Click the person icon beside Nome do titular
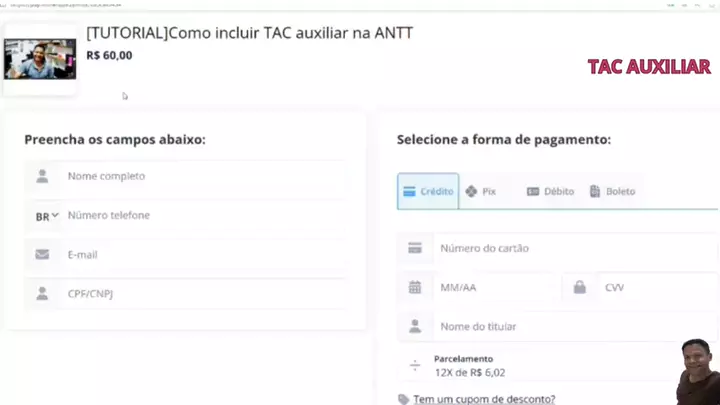Viewport: 720px width, 405px height. (x=415, y=326)
